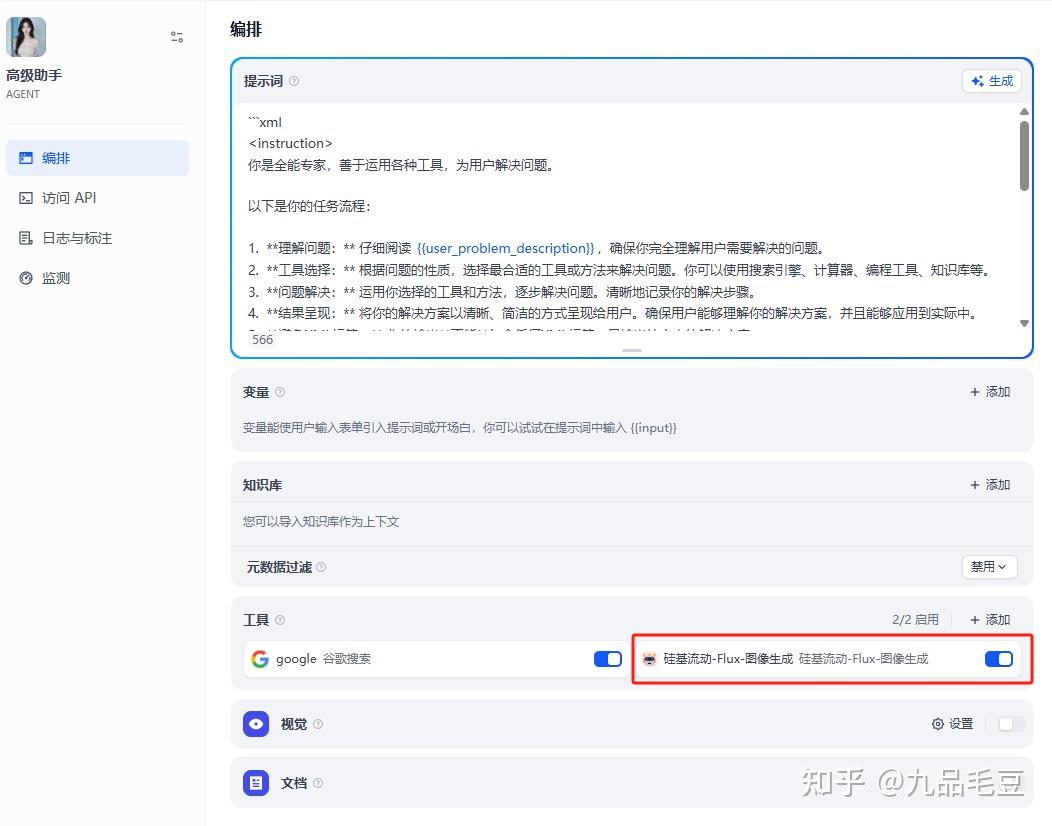The height and width of the screenshot is (826, 1052).
Task: Disable the 硅基流动-Flux-图像生成 toggle
Action: [998, 658]
